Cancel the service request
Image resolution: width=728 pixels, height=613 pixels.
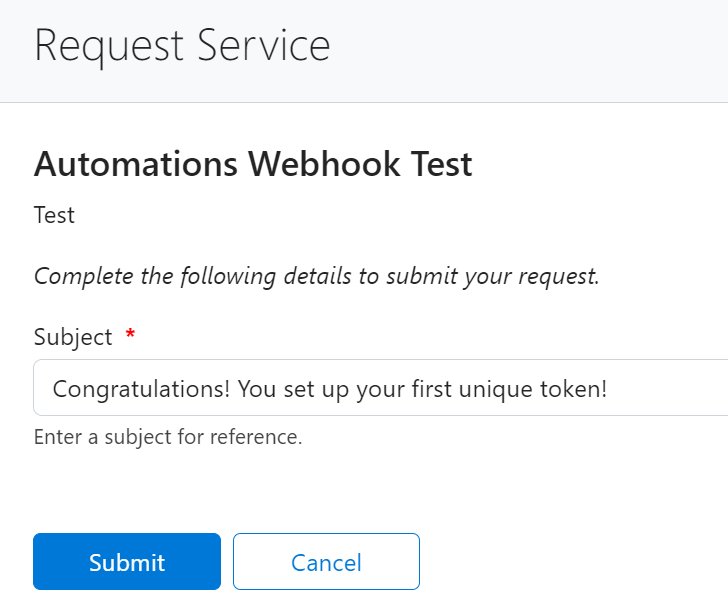pos(326,561)
